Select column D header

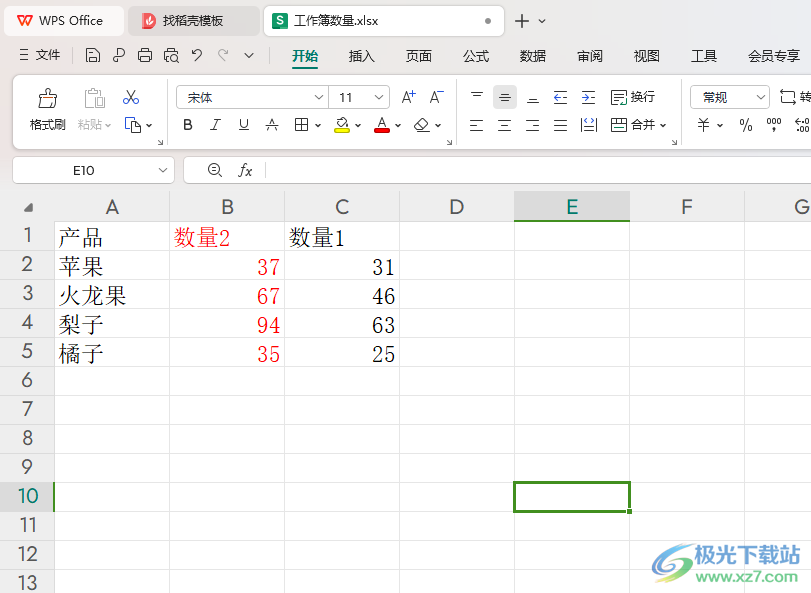[457, 207]
